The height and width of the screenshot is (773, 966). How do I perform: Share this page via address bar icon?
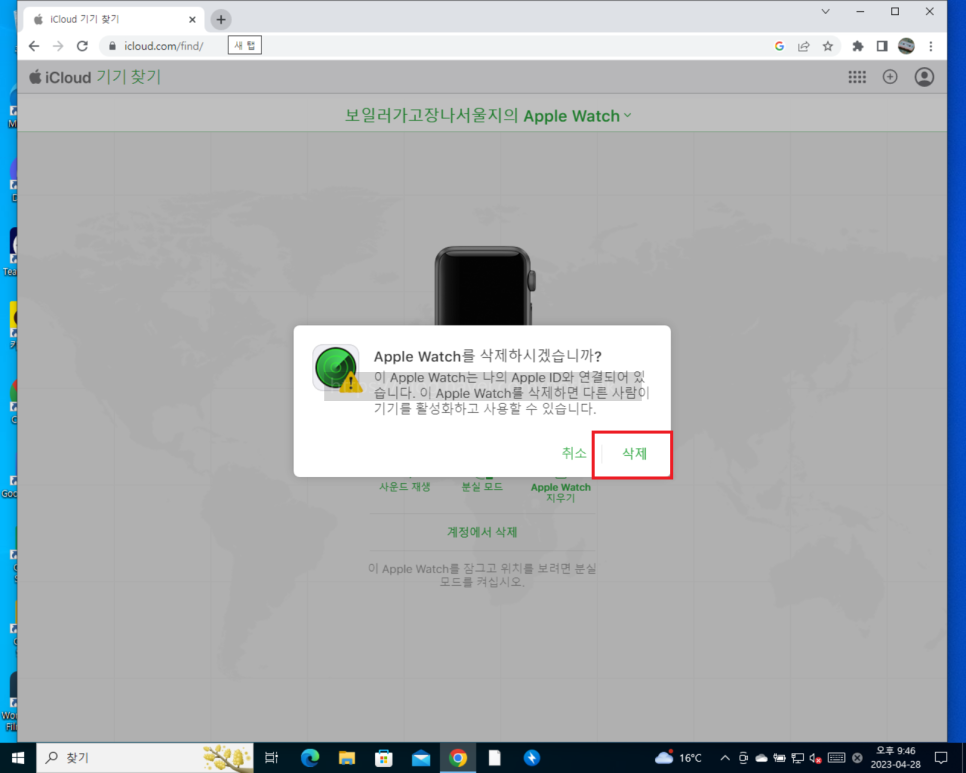click(803, 46)
